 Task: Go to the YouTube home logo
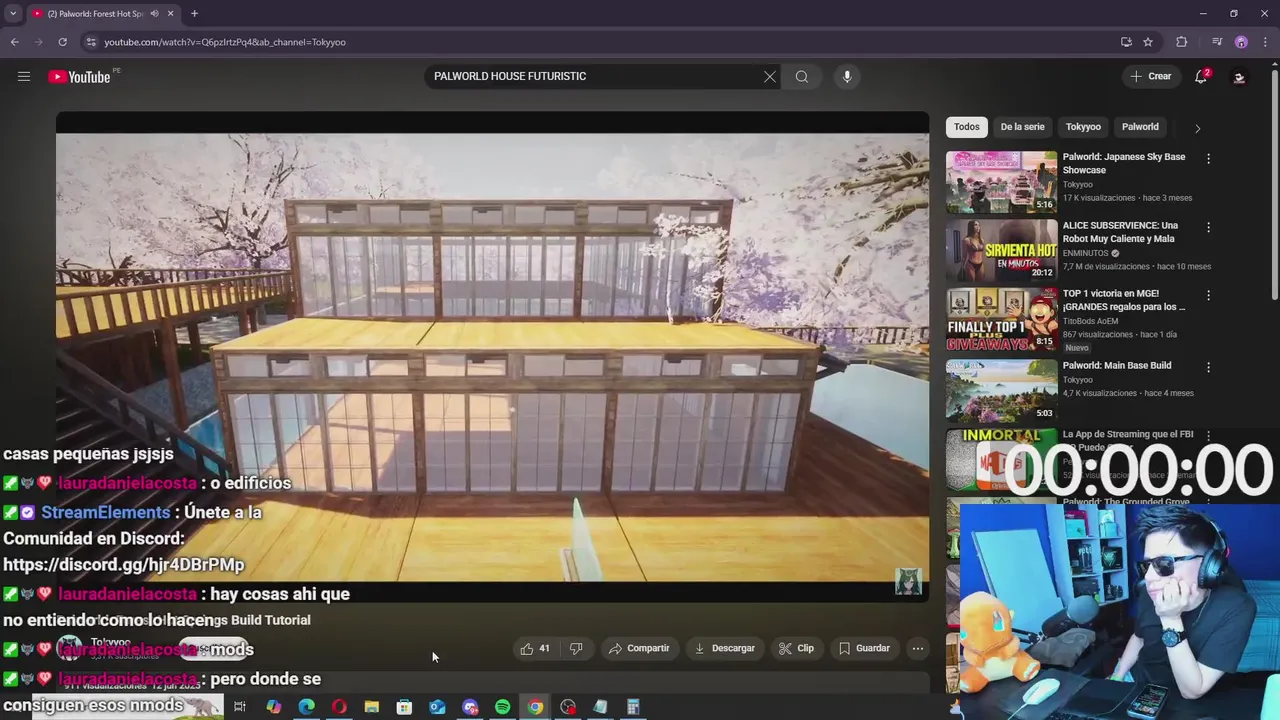pos(79,77)
